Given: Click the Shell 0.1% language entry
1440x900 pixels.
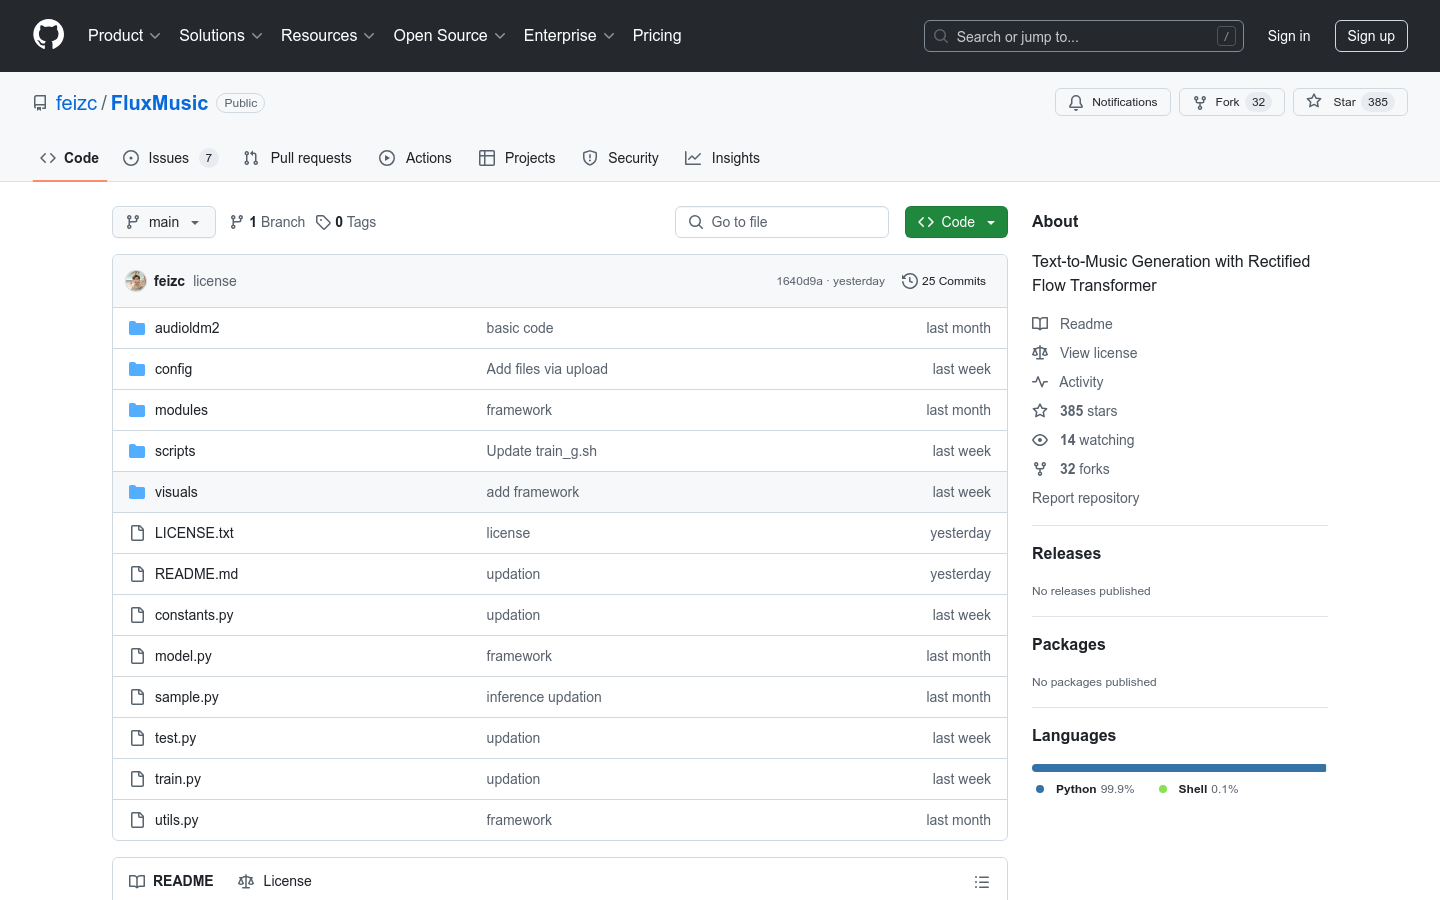Looking at the screenshot, I should pos(1198,789).
